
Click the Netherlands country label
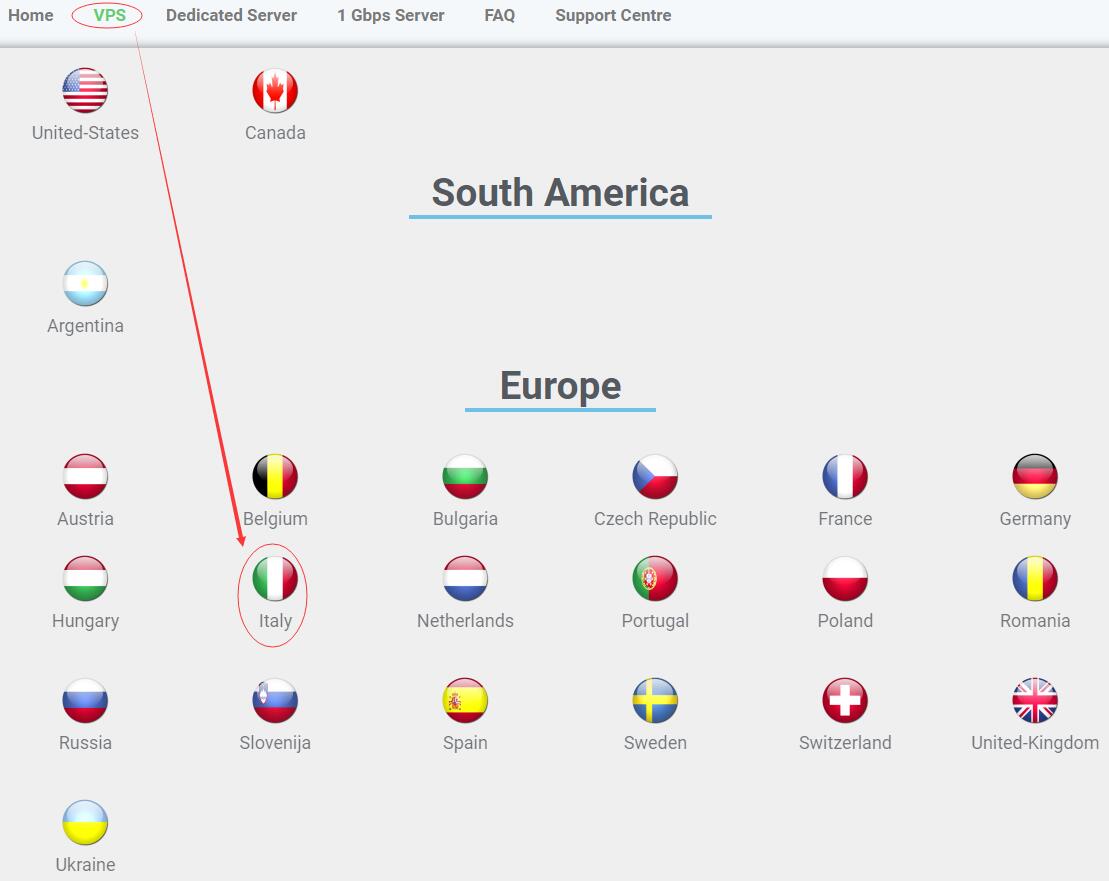point(465,621)
